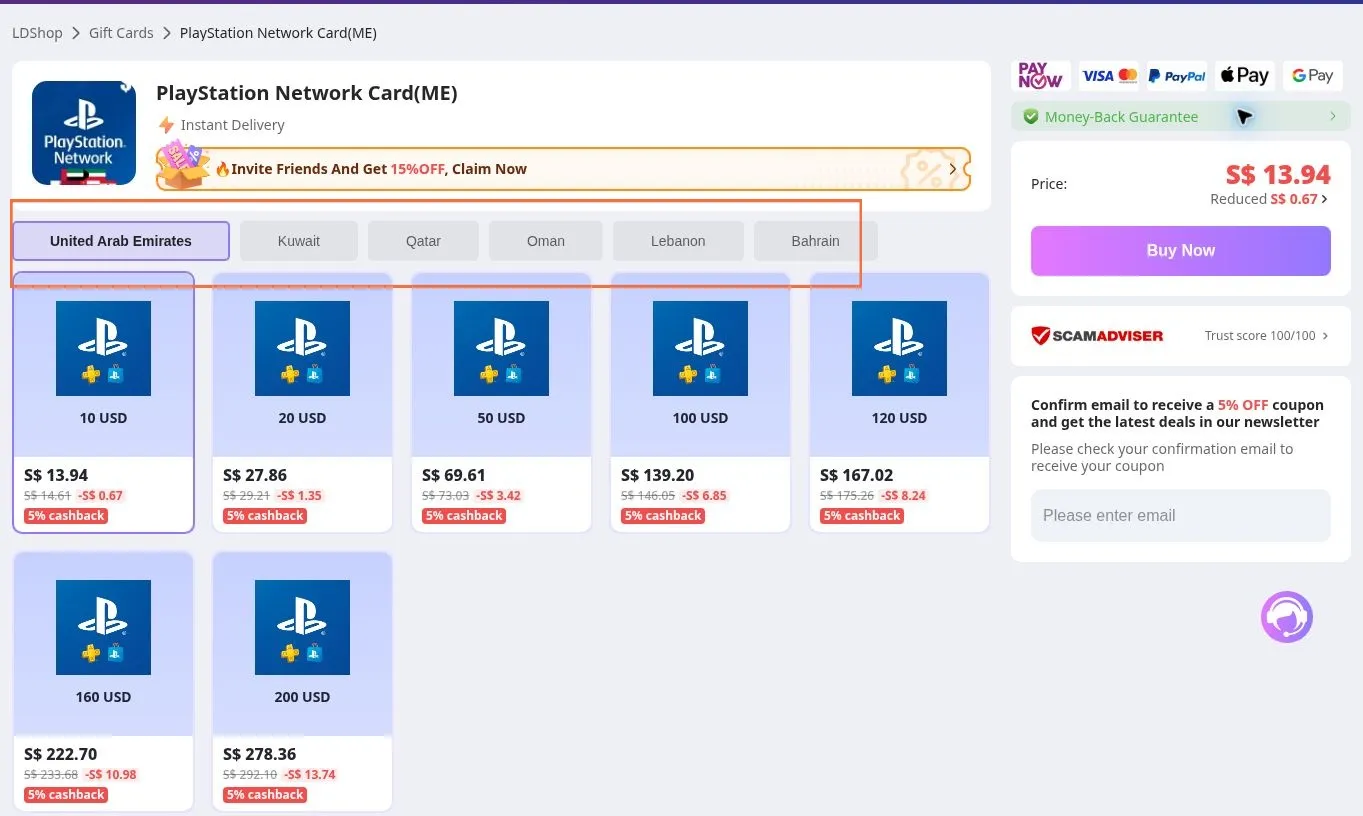Click the Apple Pay icon

1245,75
